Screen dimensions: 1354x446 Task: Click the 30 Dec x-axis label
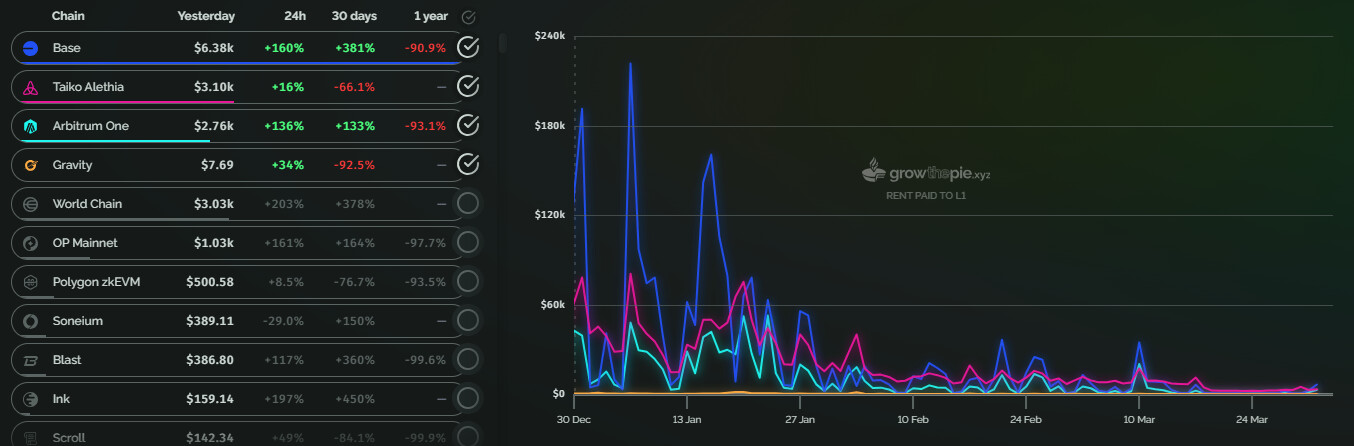click(575, 419)
